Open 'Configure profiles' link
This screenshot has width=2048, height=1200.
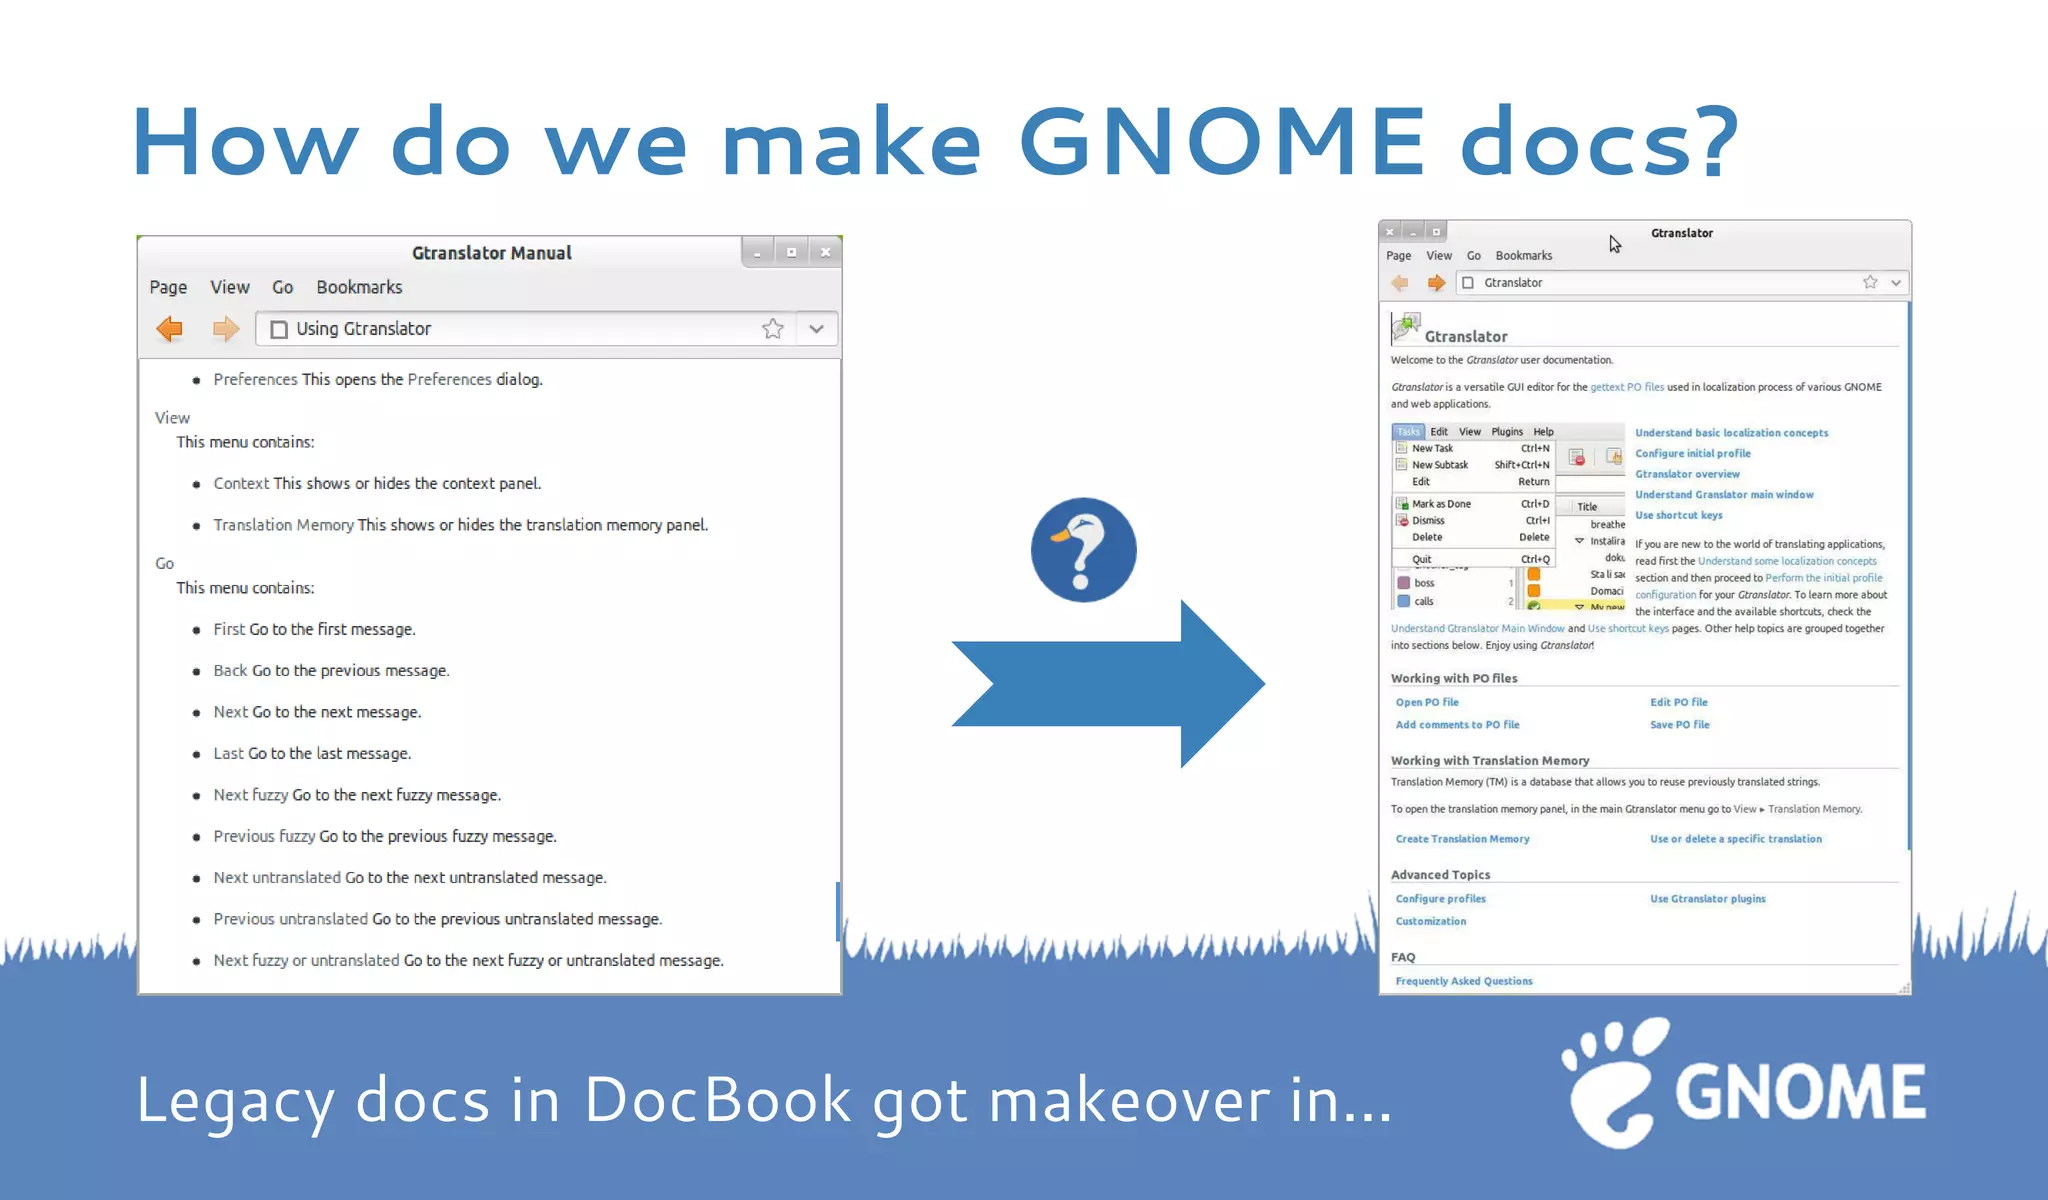pos(1441,899)
